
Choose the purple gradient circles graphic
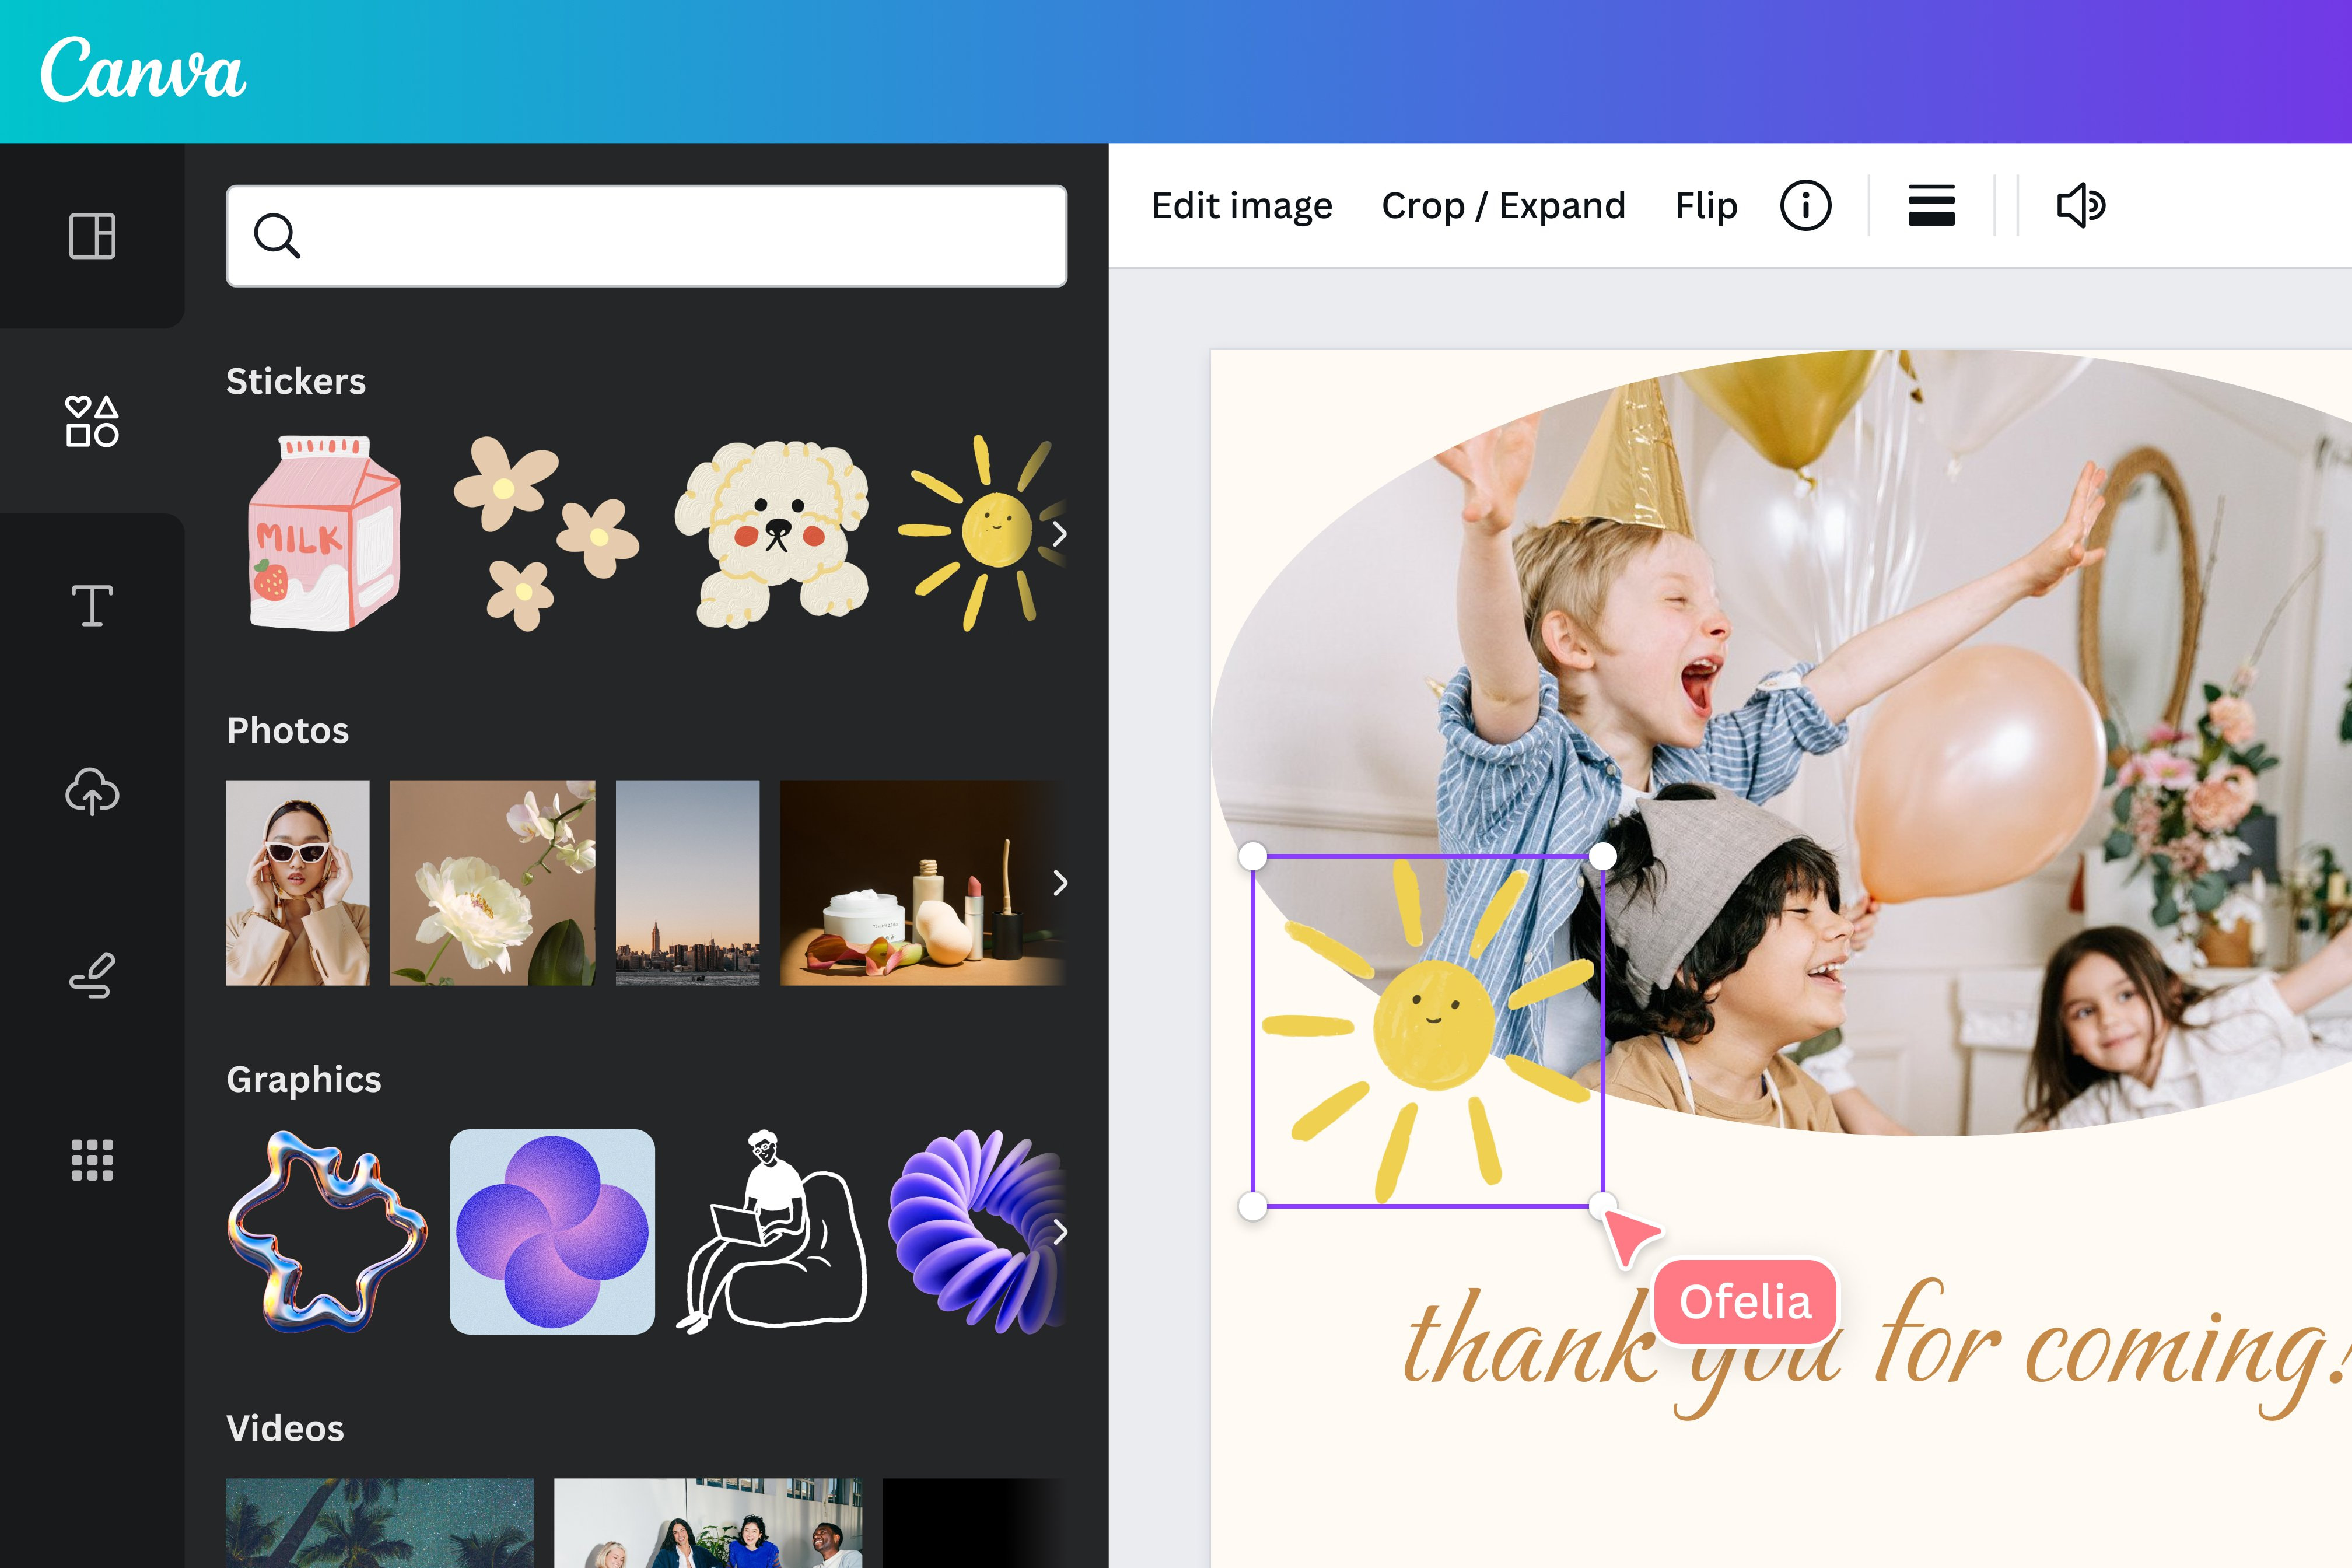(552, 1232)
